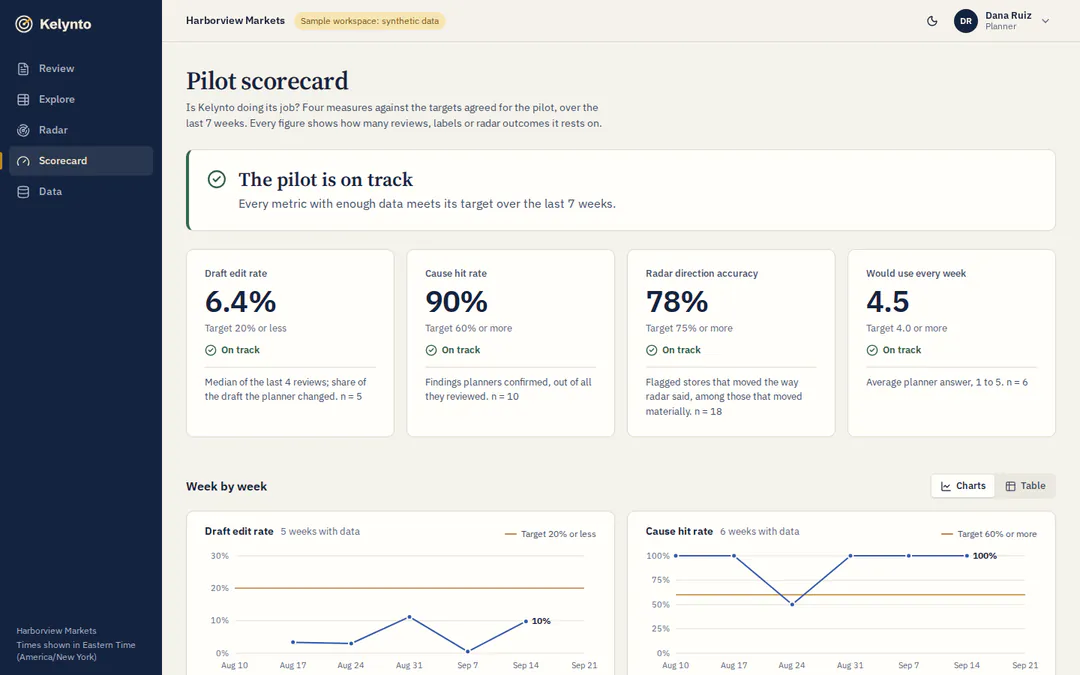Click the 6.4% draft edit rate value
This screenshot has height=675, width=1080.
point(240,302)
